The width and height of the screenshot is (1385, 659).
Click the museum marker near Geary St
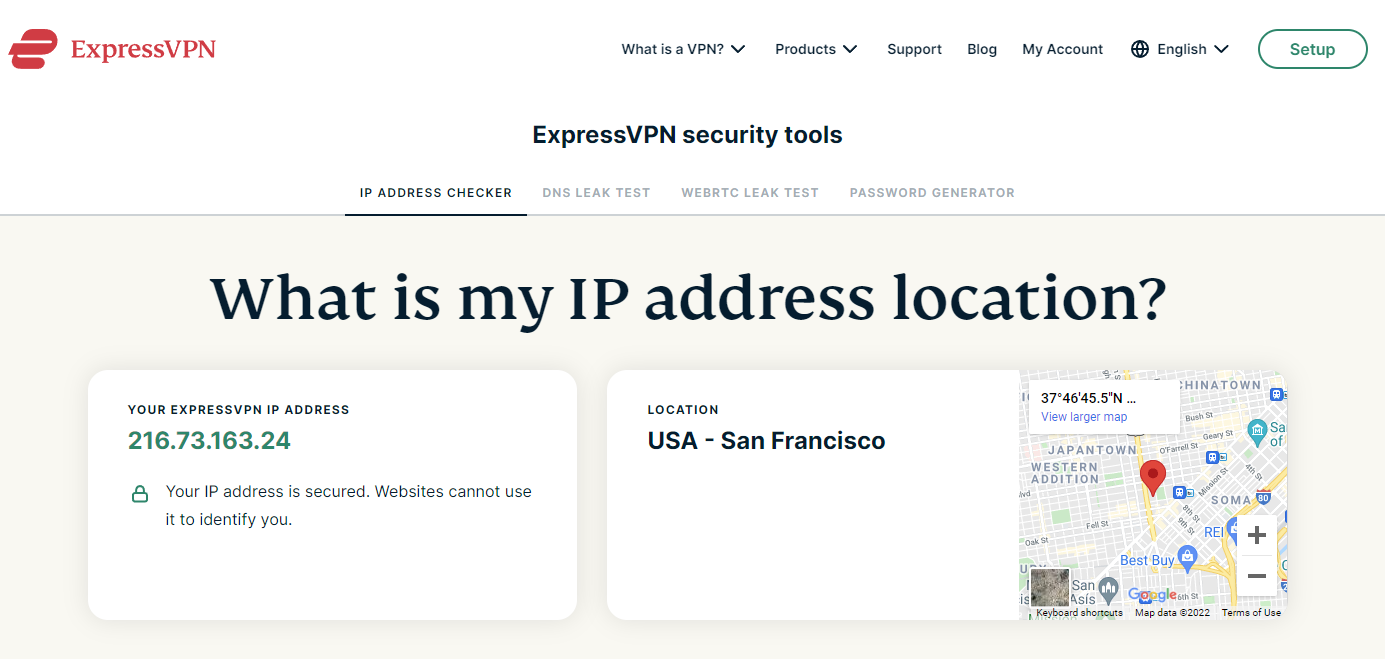(x=1257, y=431)
